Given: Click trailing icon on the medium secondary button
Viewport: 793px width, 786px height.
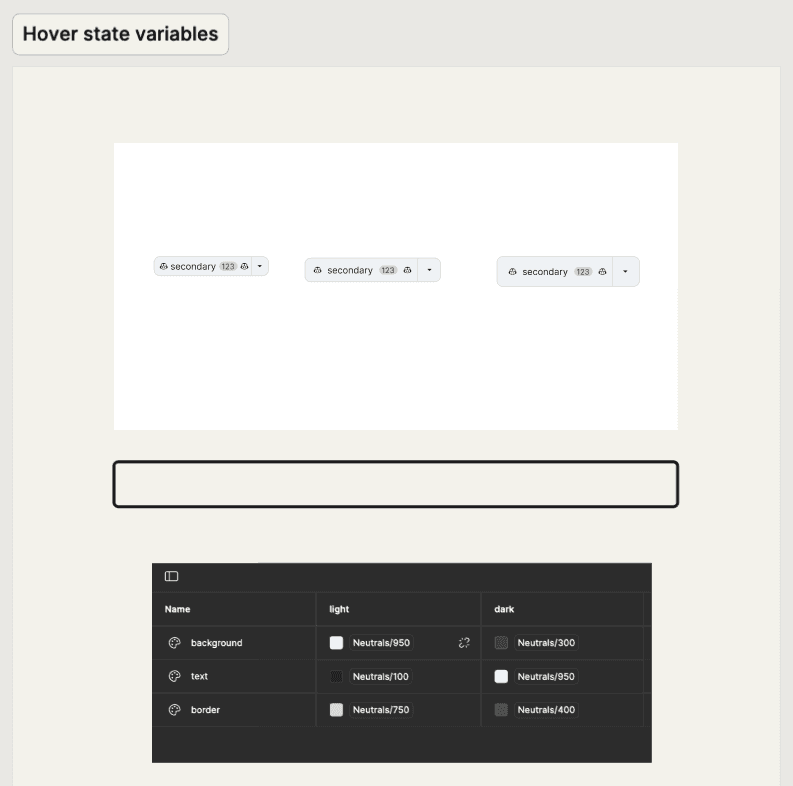Looking at the screenshot, I should pyautogui.click(x=407, y=270).
